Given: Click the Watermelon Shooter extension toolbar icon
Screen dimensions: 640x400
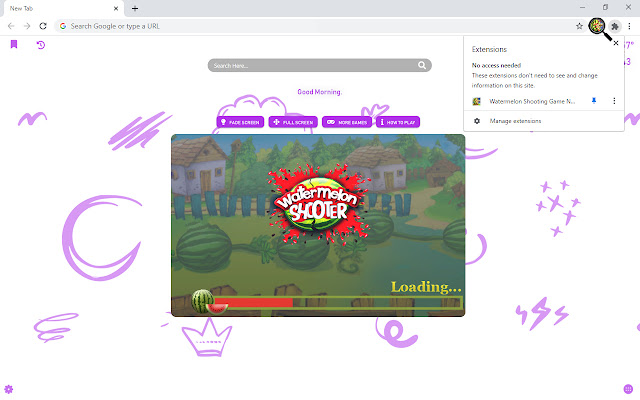Looking at the screenshot, I should point(597,26).
